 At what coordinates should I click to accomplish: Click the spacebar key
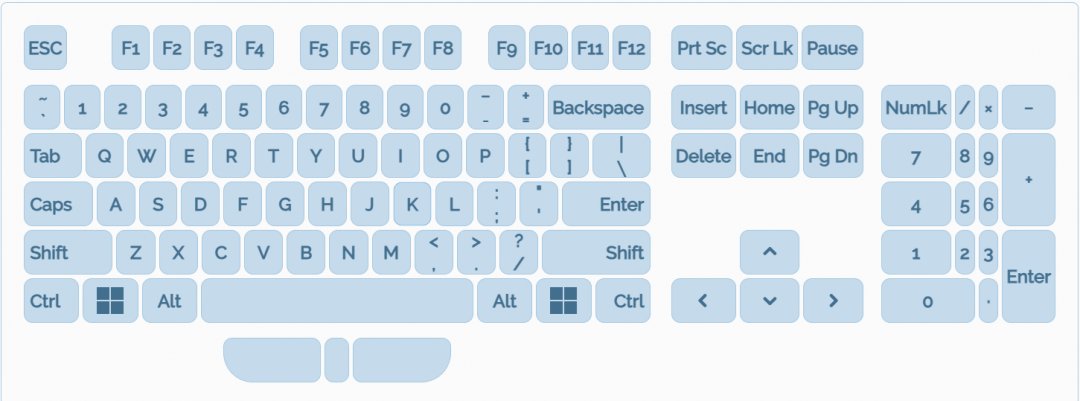coord(336,301)
